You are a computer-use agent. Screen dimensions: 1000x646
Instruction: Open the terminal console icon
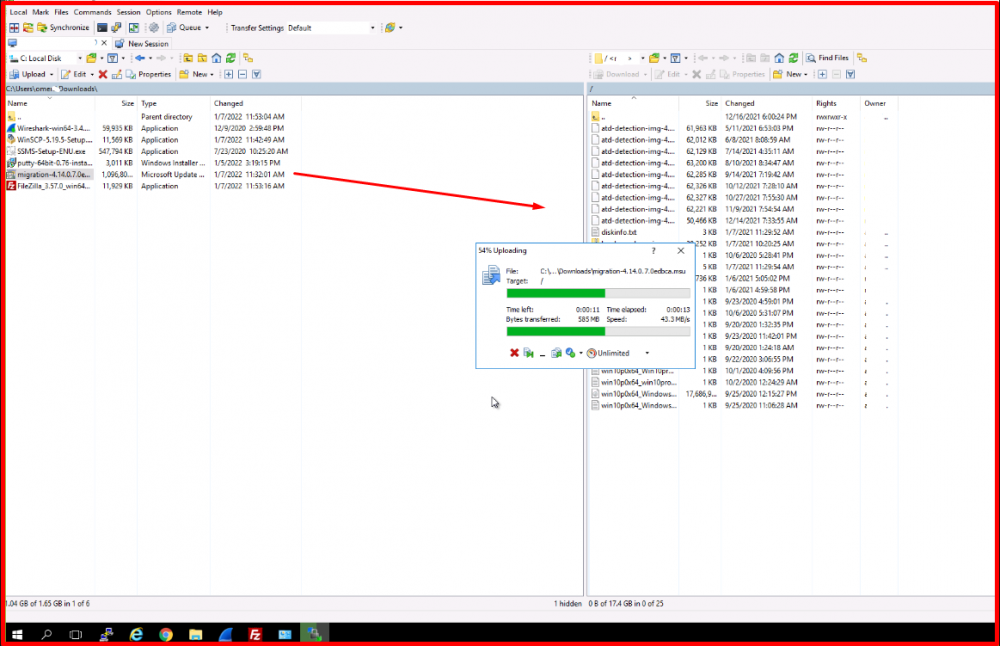(102, 27)
